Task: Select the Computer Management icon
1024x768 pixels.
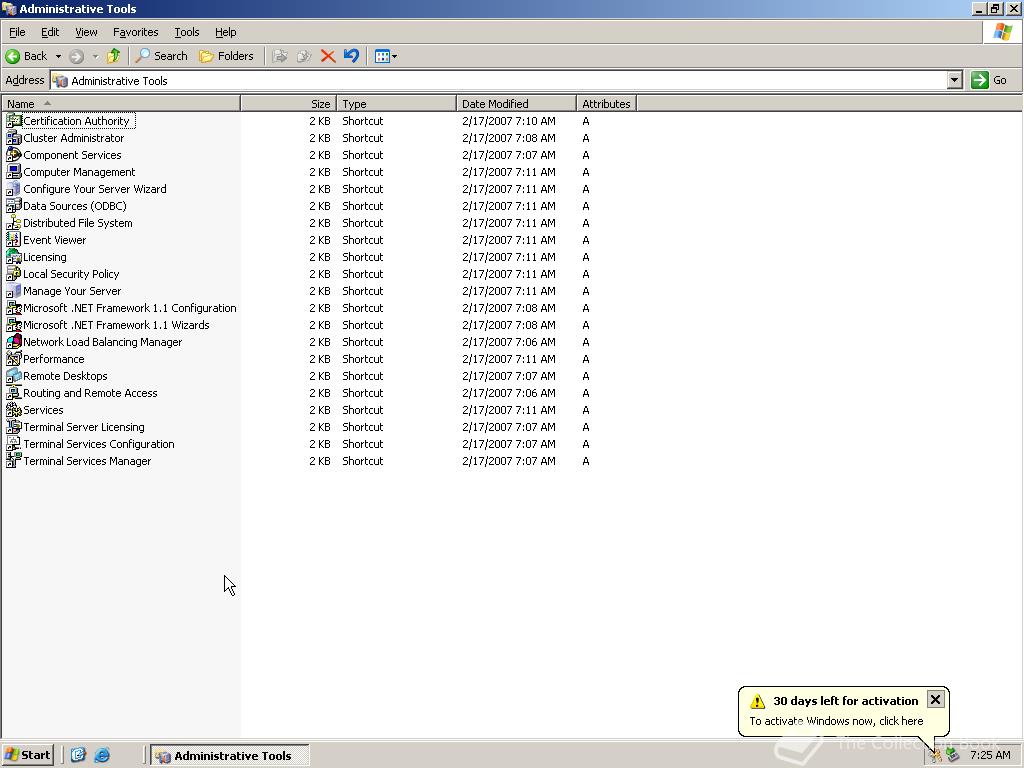Action: pos(13,172)
